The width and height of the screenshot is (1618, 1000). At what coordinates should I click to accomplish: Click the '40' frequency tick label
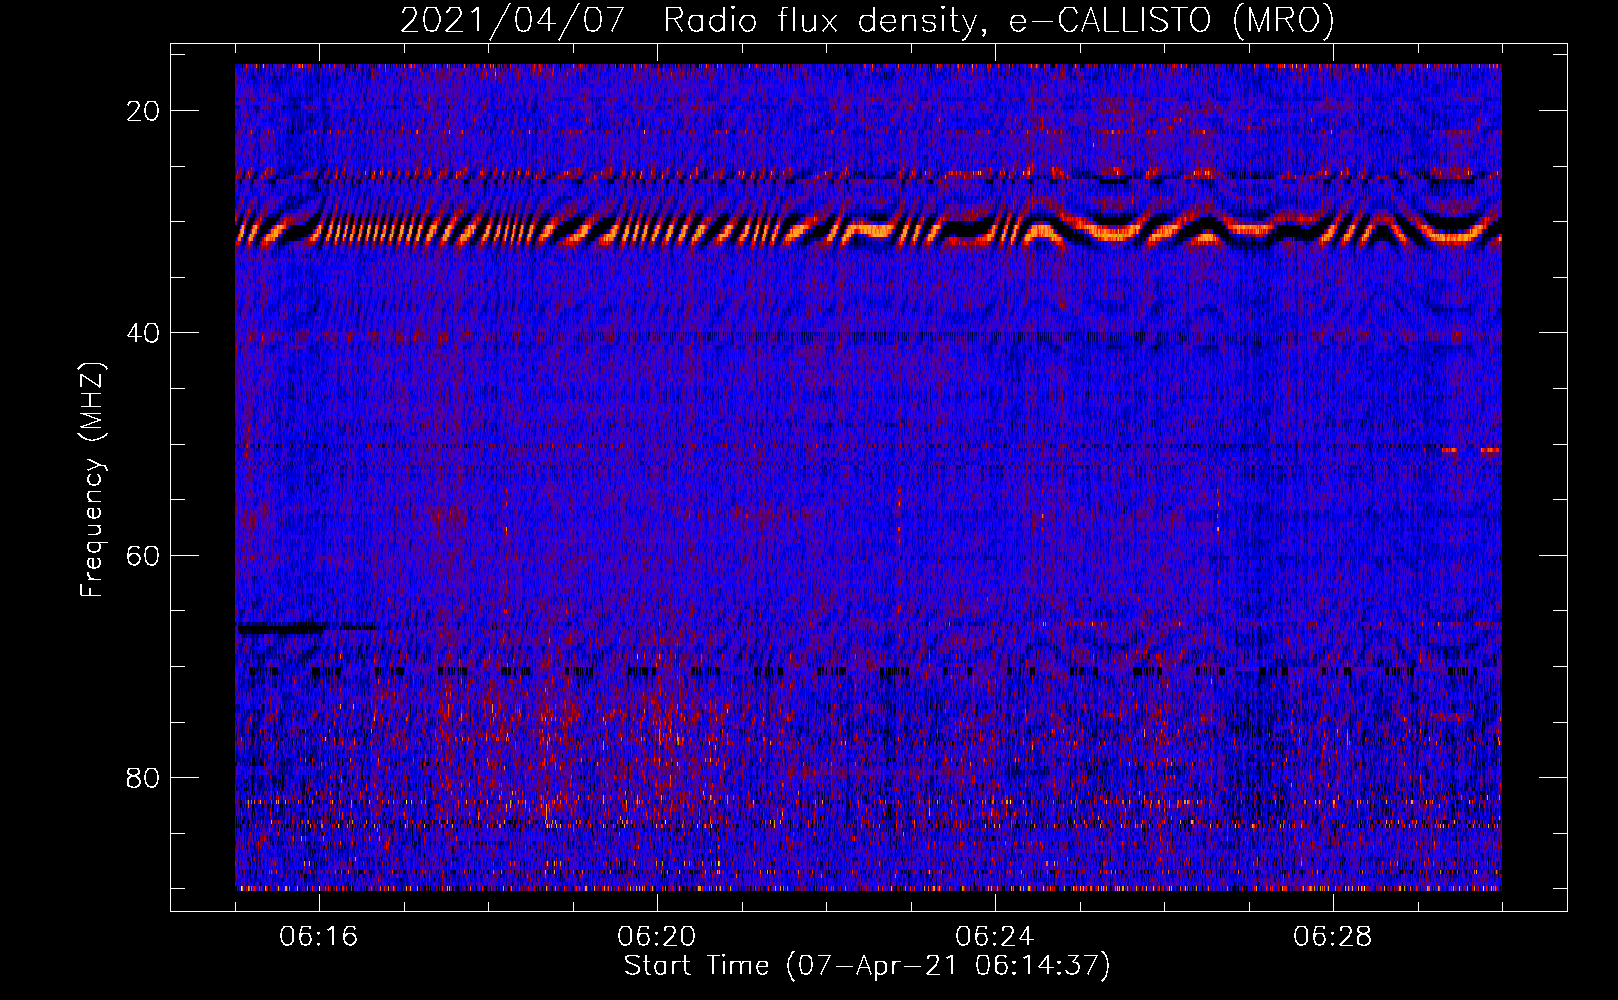[x=143, y=333]
